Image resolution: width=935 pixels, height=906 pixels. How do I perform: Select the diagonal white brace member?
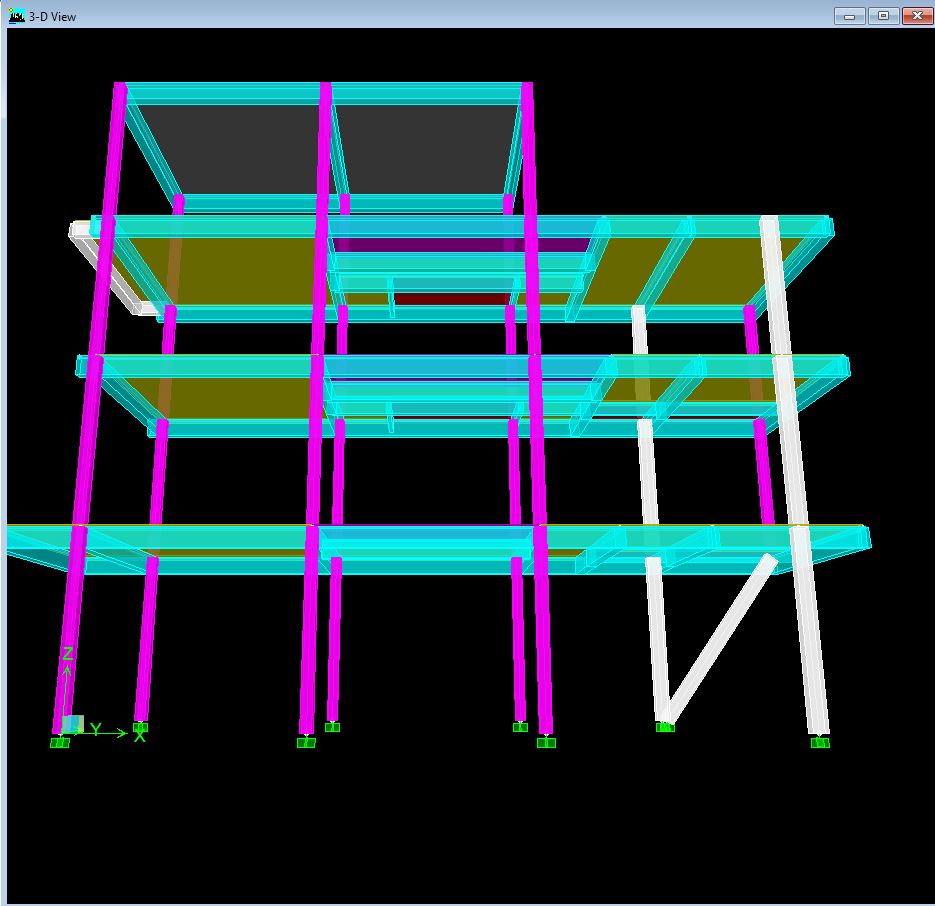click(722, 638)
